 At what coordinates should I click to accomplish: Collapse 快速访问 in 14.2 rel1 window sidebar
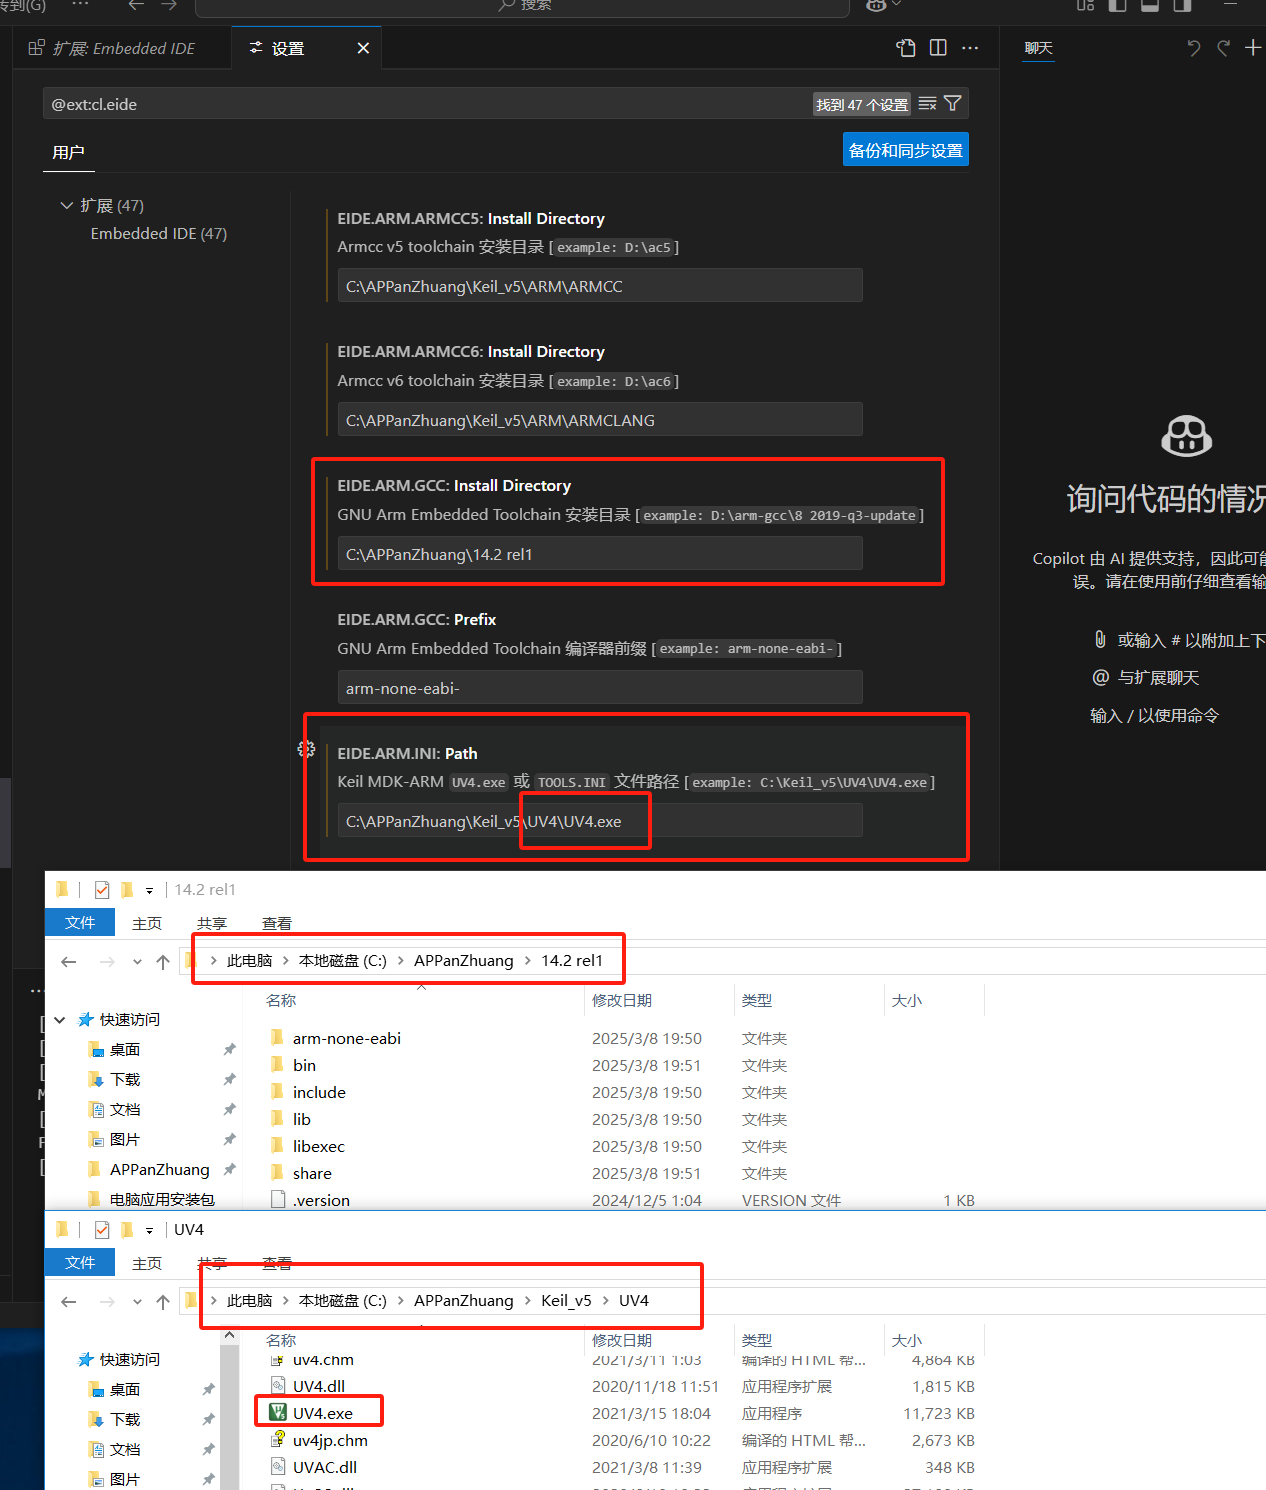(x=60, y=1019)
